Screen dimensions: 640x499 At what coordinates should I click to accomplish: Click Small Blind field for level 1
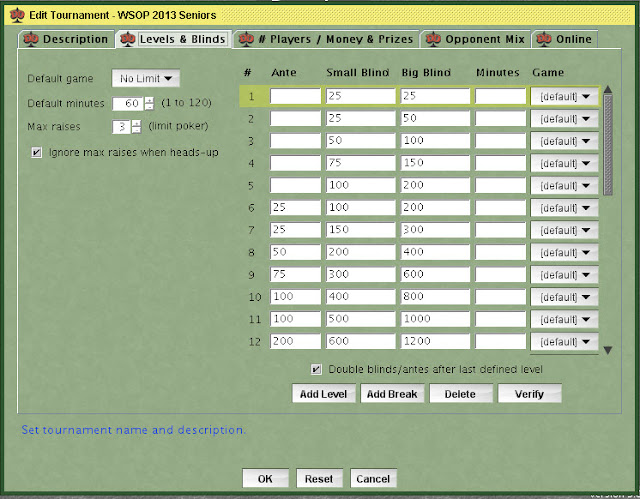click(x=361, y=96)
